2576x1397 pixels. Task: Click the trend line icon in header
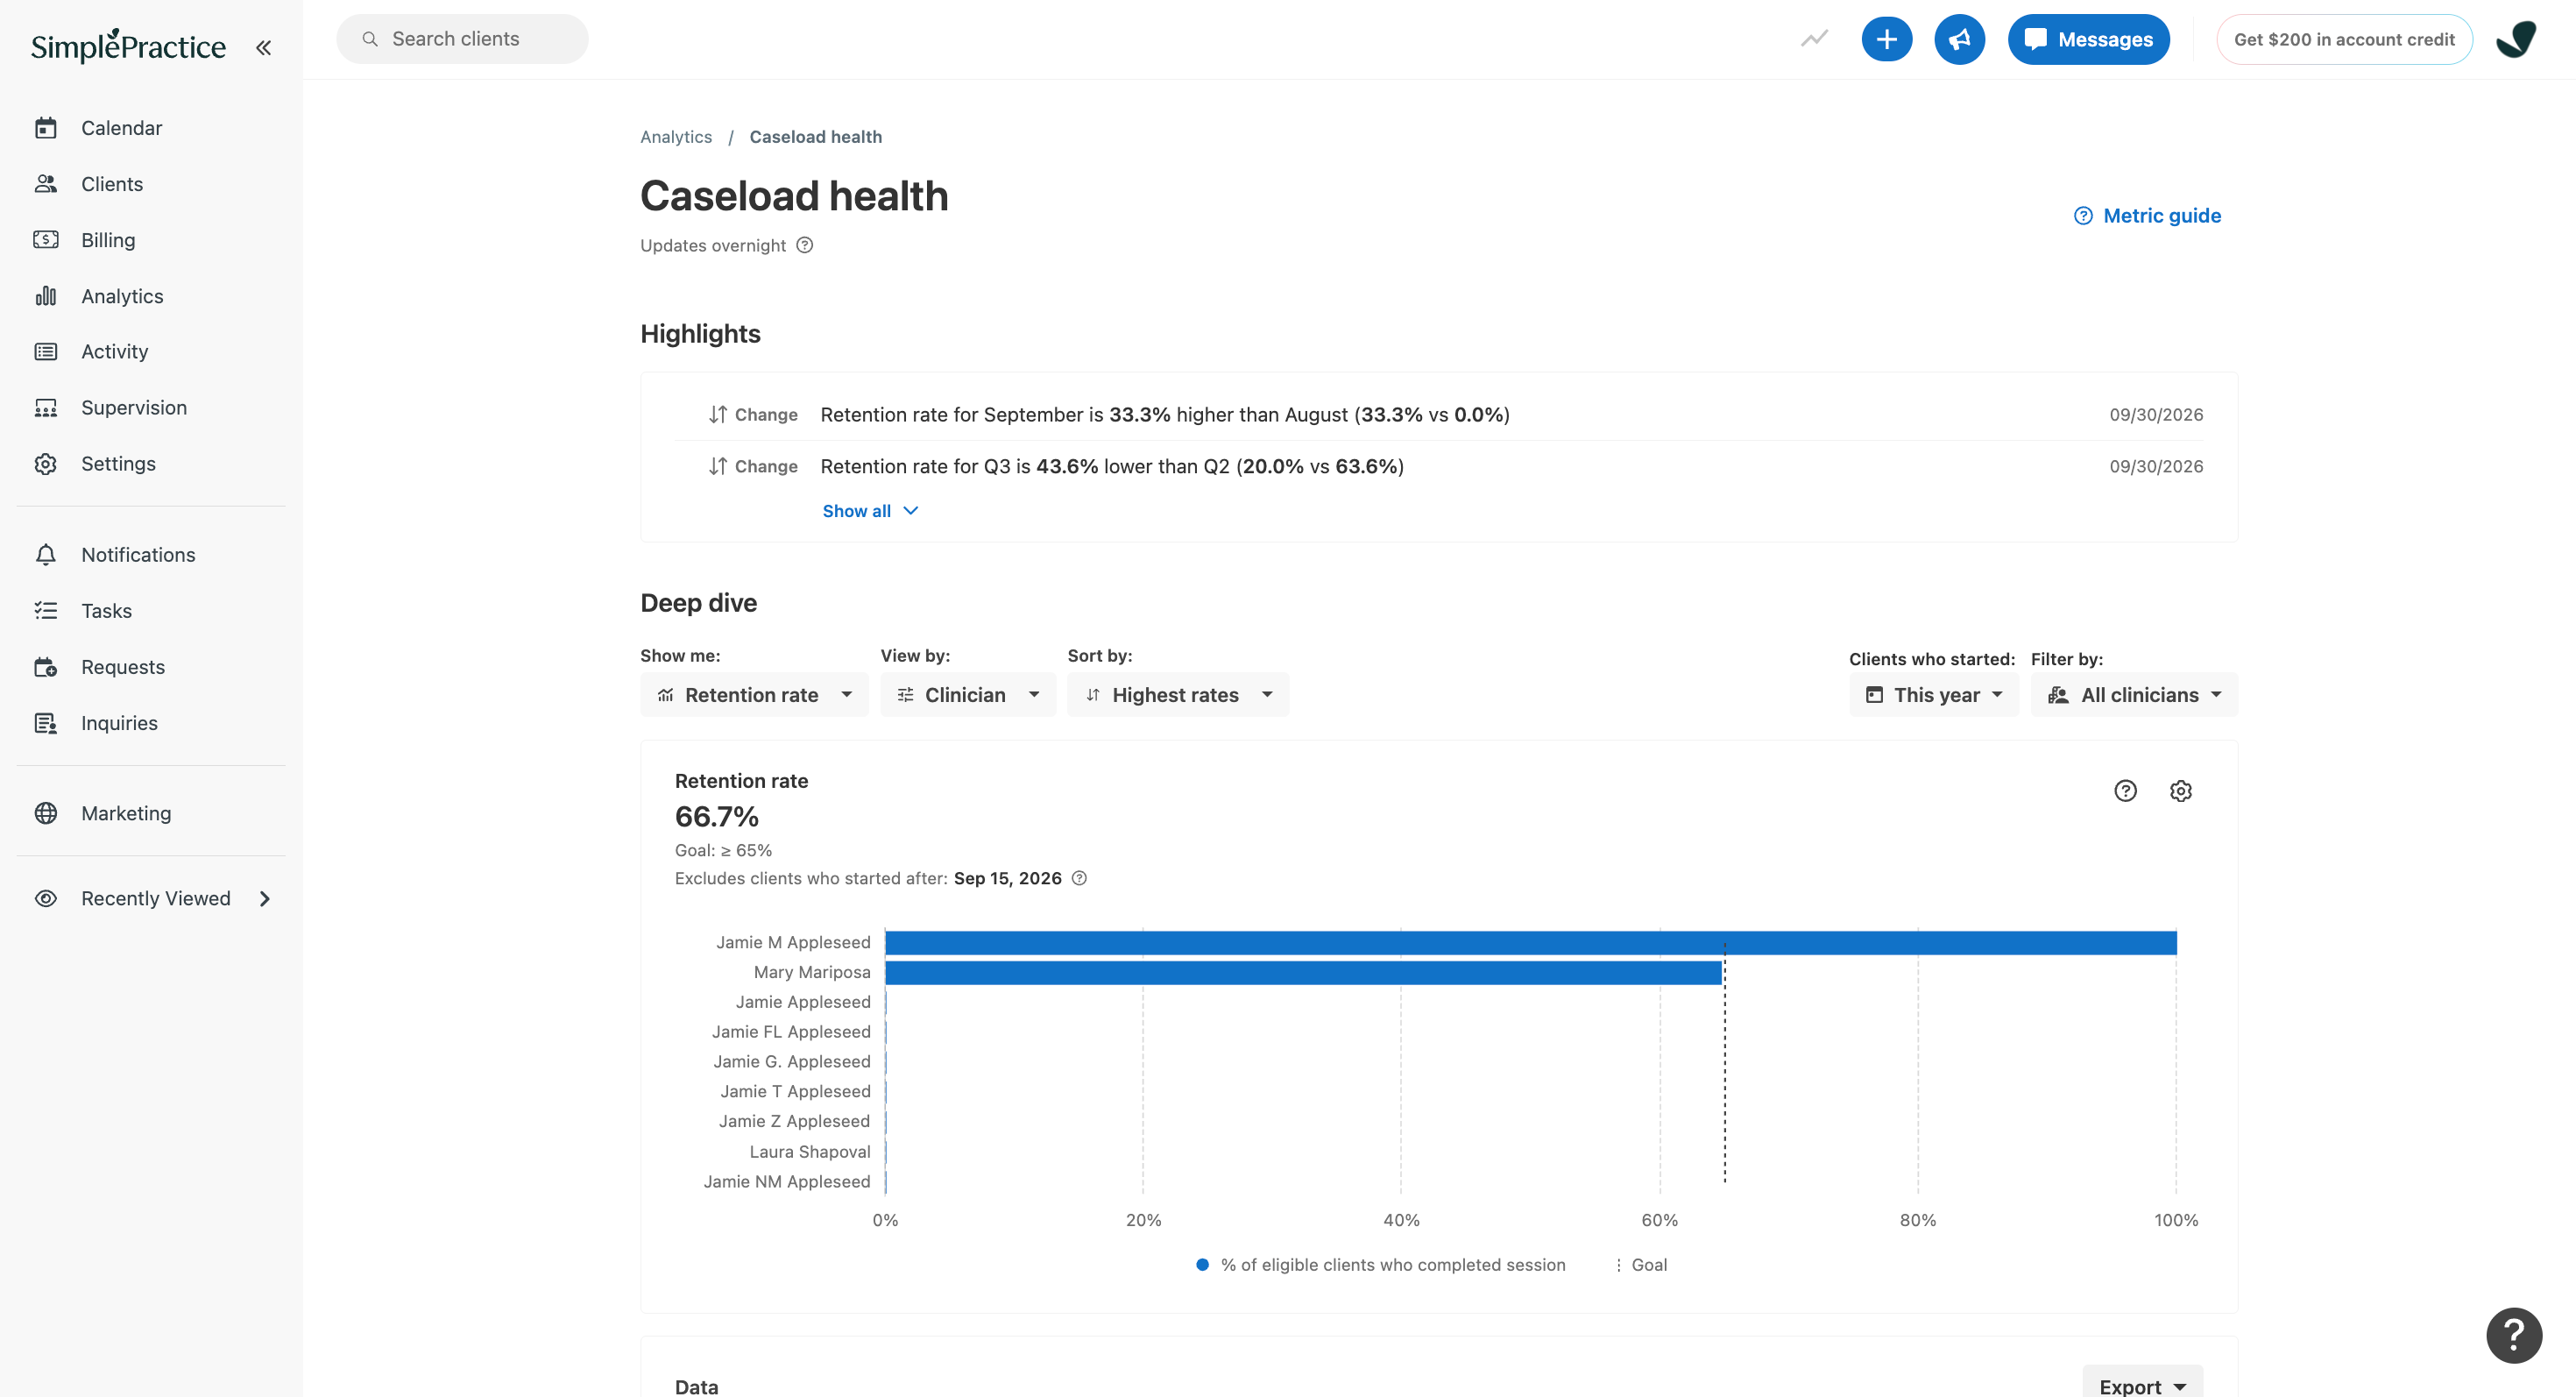click(x=1814, y=39)
